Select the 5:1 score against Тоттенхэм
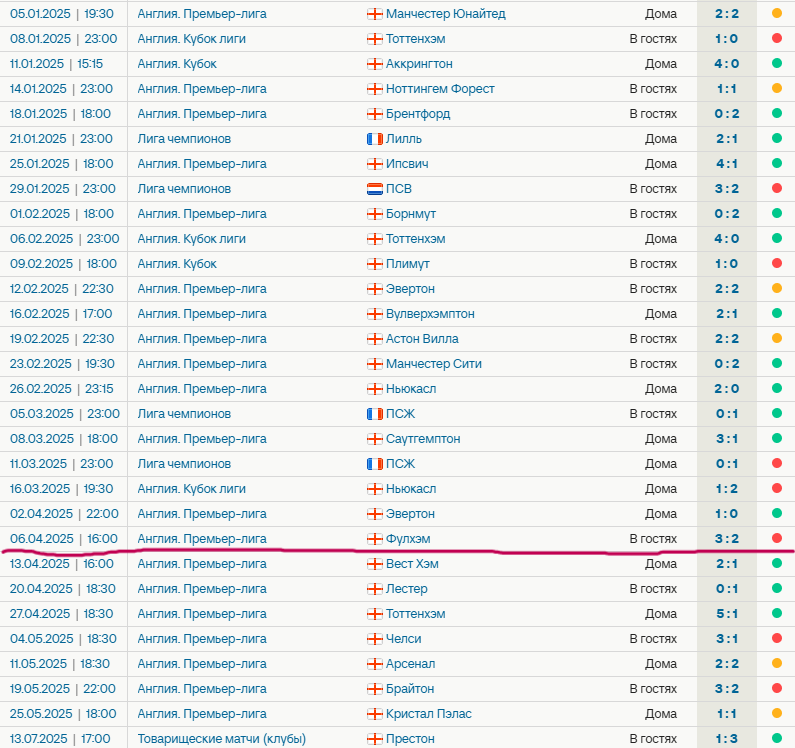The height and width of the screenshot is (748, 795). [x=727, y=614]
